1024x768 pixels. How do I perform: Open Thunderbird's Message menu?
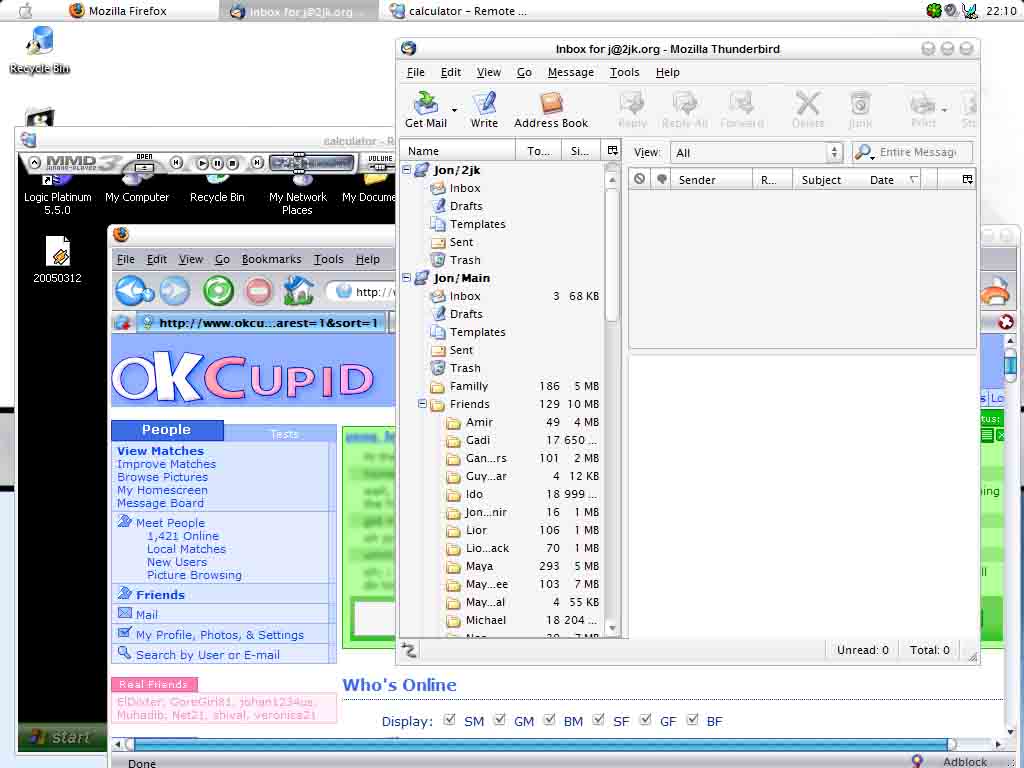(x=570, y=72)
